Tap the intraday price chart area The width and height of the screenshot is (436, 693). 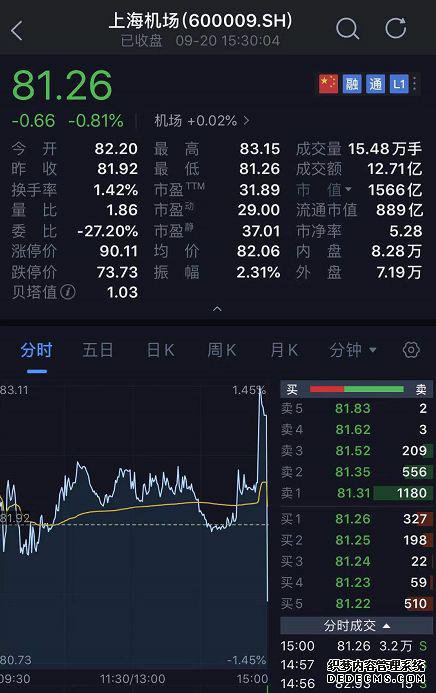point(134,526)
